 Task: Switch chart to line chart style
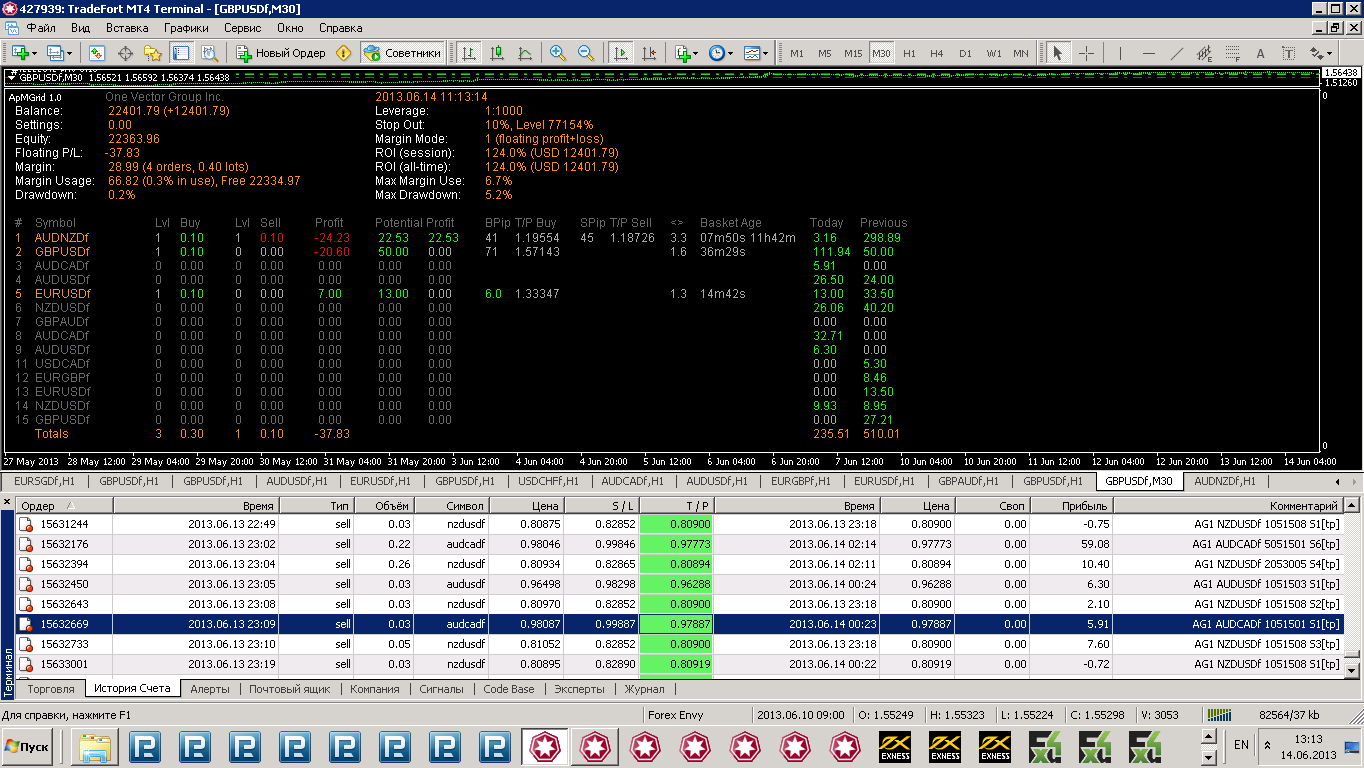(x=525, y=53)
